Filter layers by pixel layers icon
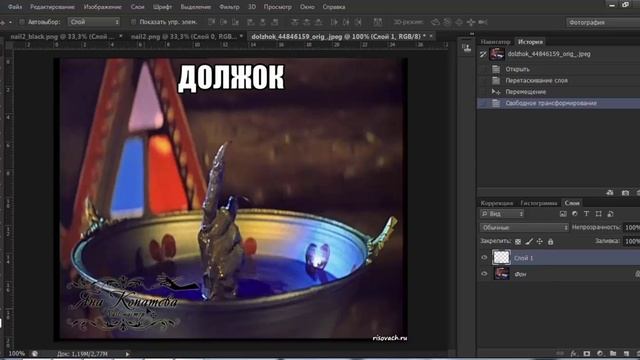The height and width of the screenshot is (360, 640). 563,214
